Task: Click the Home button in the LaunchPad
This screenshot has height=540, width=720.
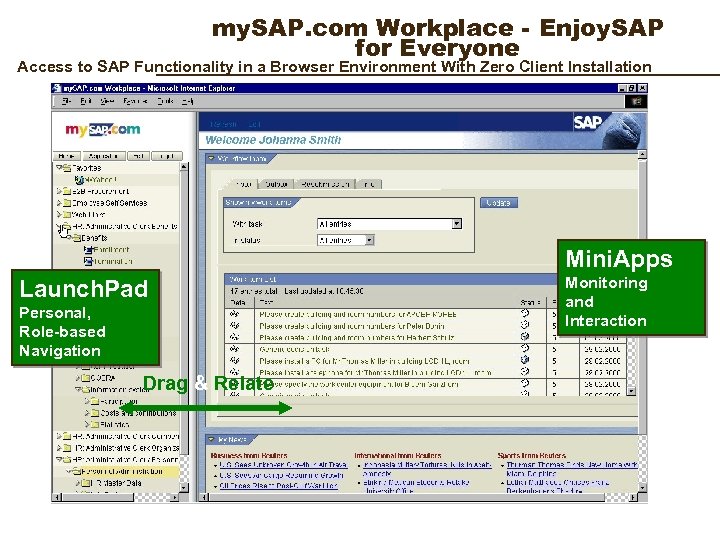Action: (67, 156)
